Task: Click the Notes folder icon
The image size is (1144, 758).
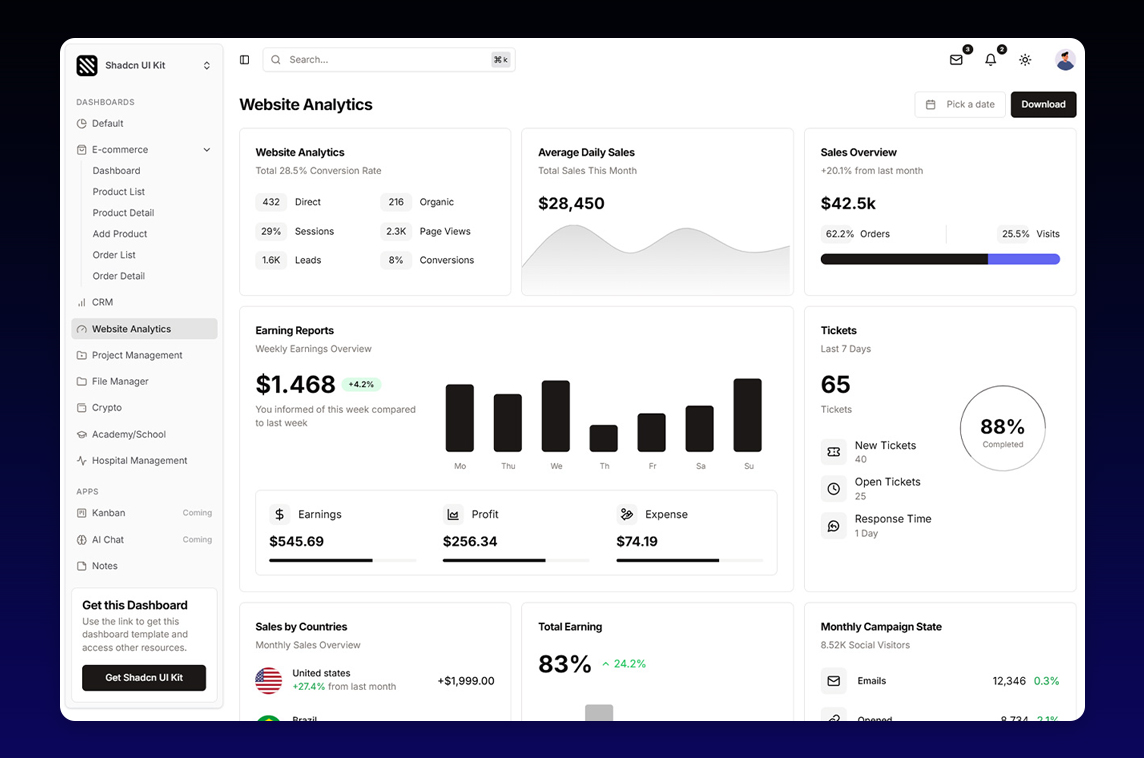Action: (x=82, y=566)
